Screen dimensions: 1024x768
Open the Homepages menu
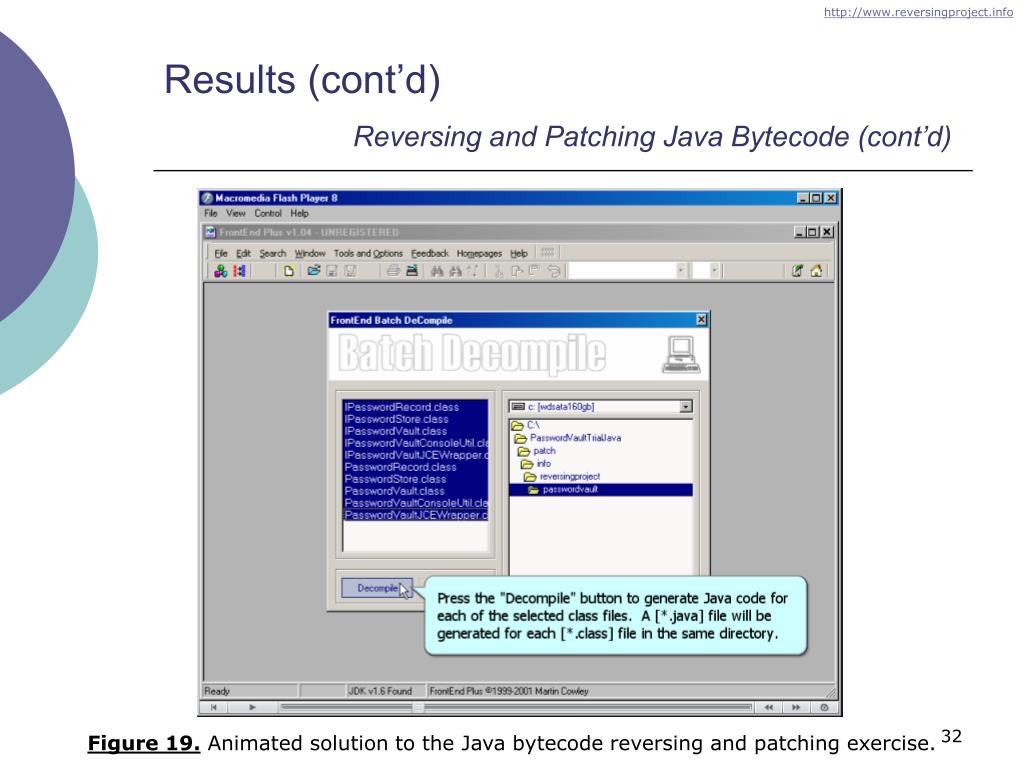pyautogui.click(x=479, y=253)
